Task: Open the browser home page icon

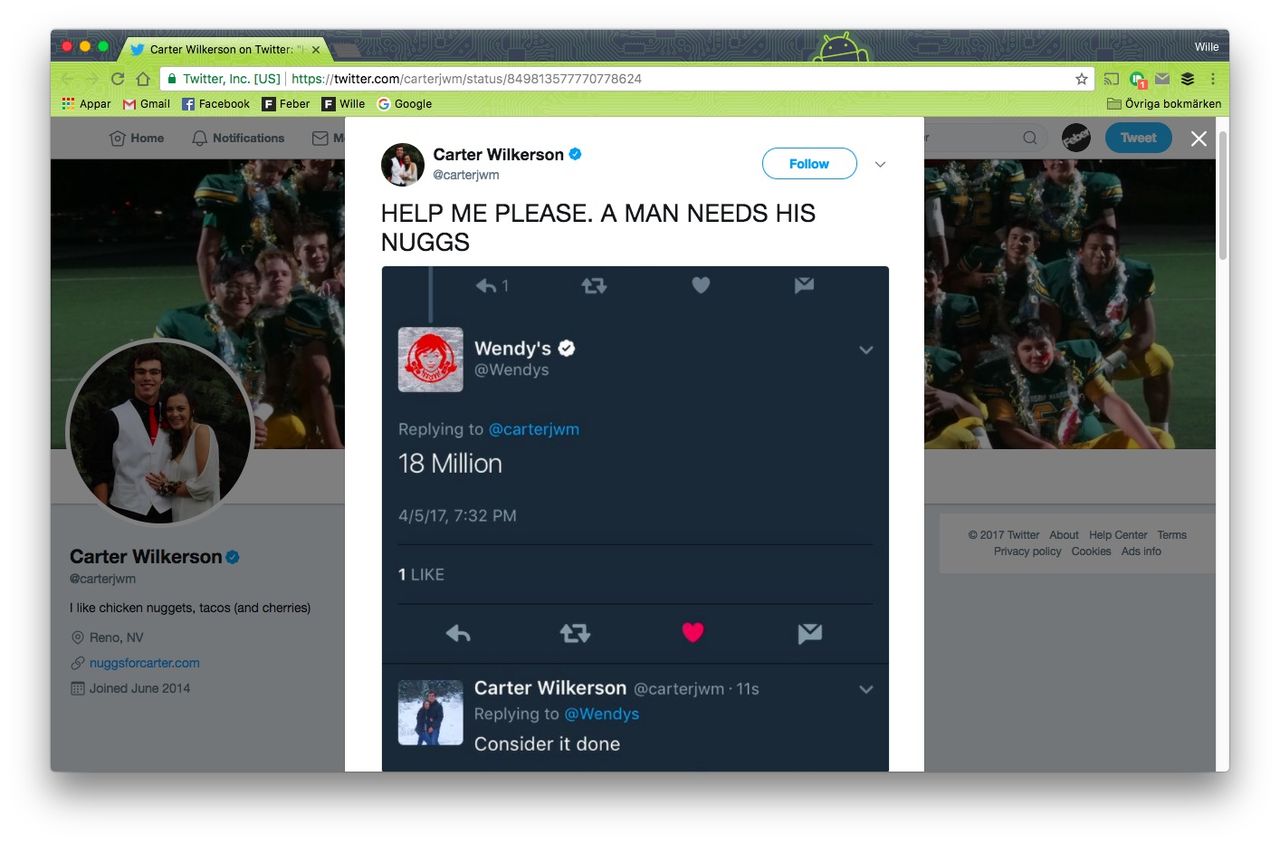Action: pos(143,79)
